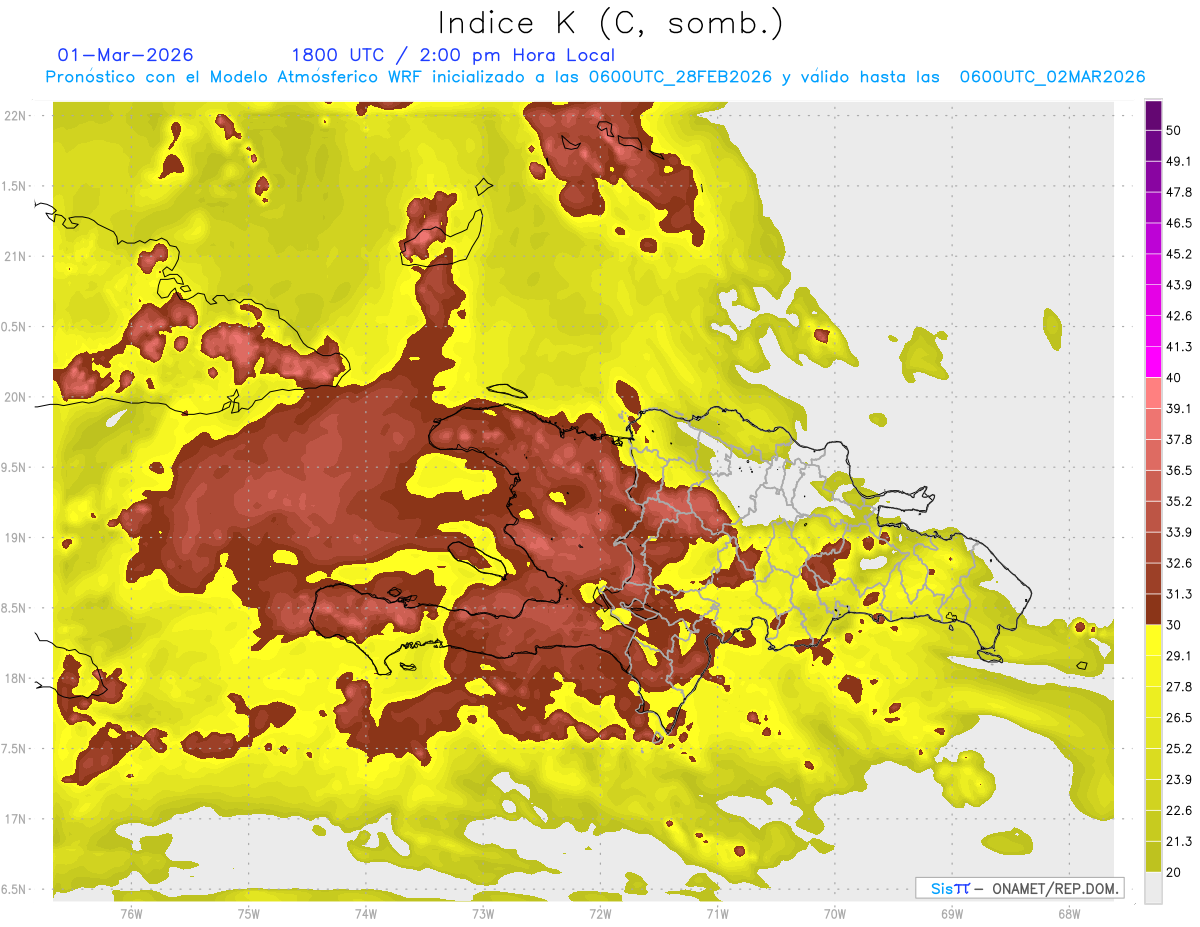
Task: Click the color scale value "21.3"
Action: click(1179, 842)
